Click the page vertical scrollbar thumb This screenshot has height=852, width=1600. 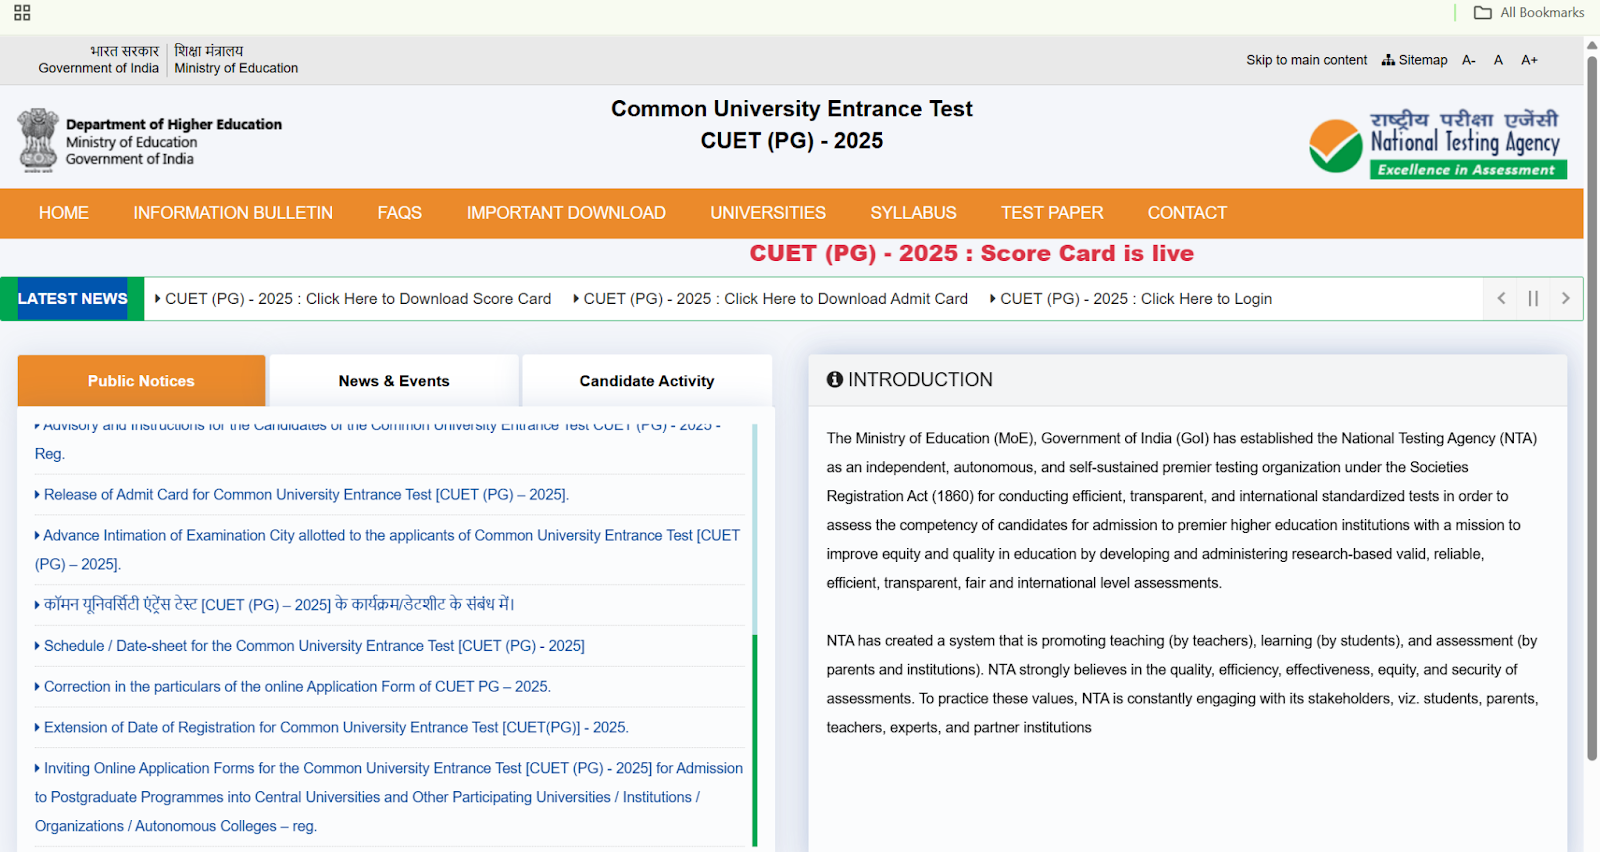pyautogui.click(x=1592, y=407)
